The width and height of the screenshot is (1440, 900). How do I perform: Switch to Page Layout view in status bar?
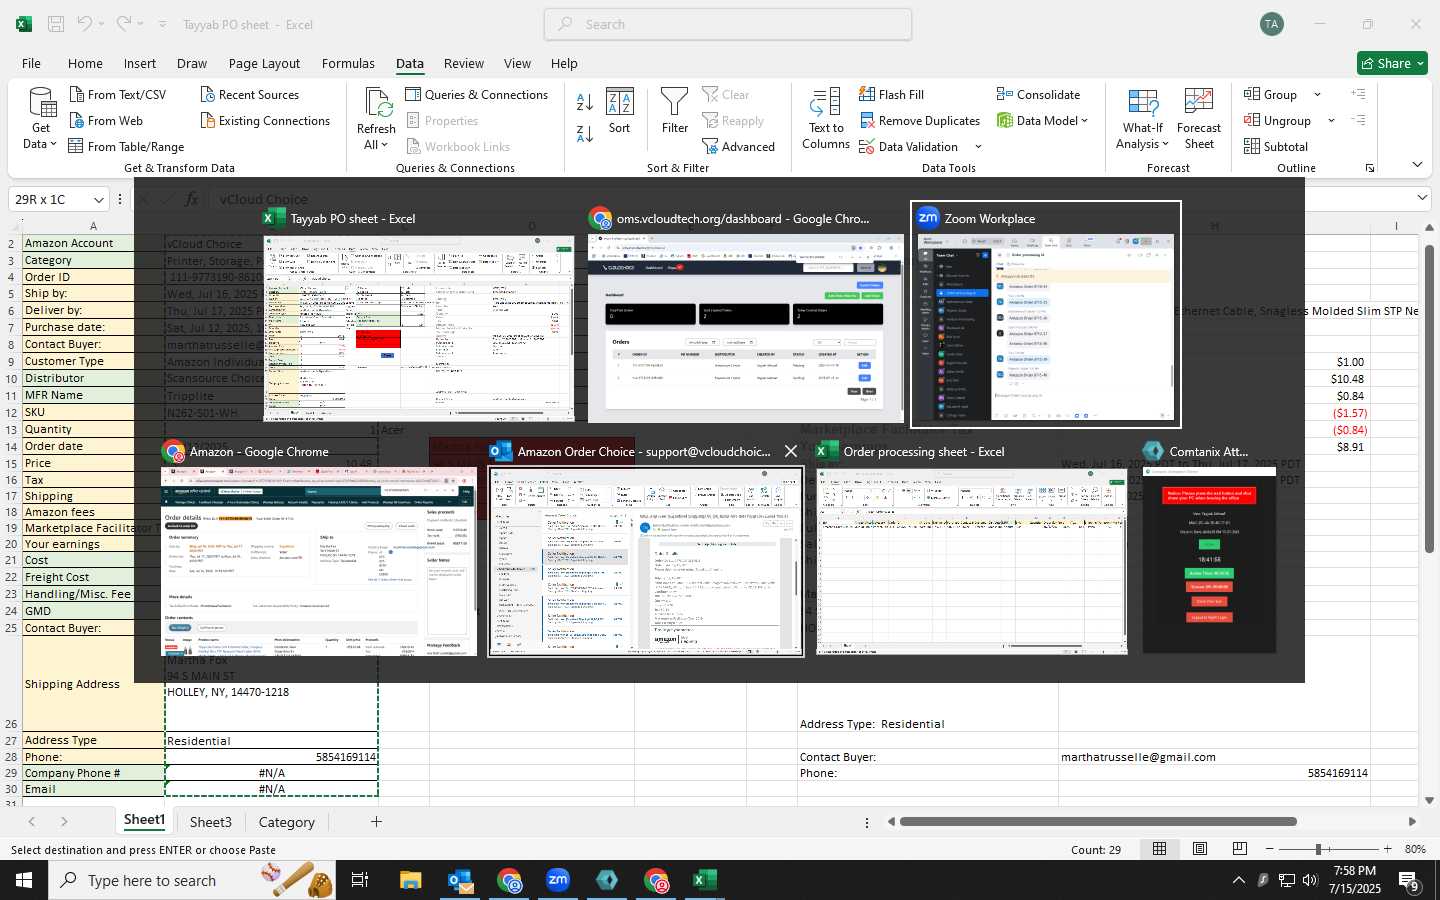[x=1199, y=848]
